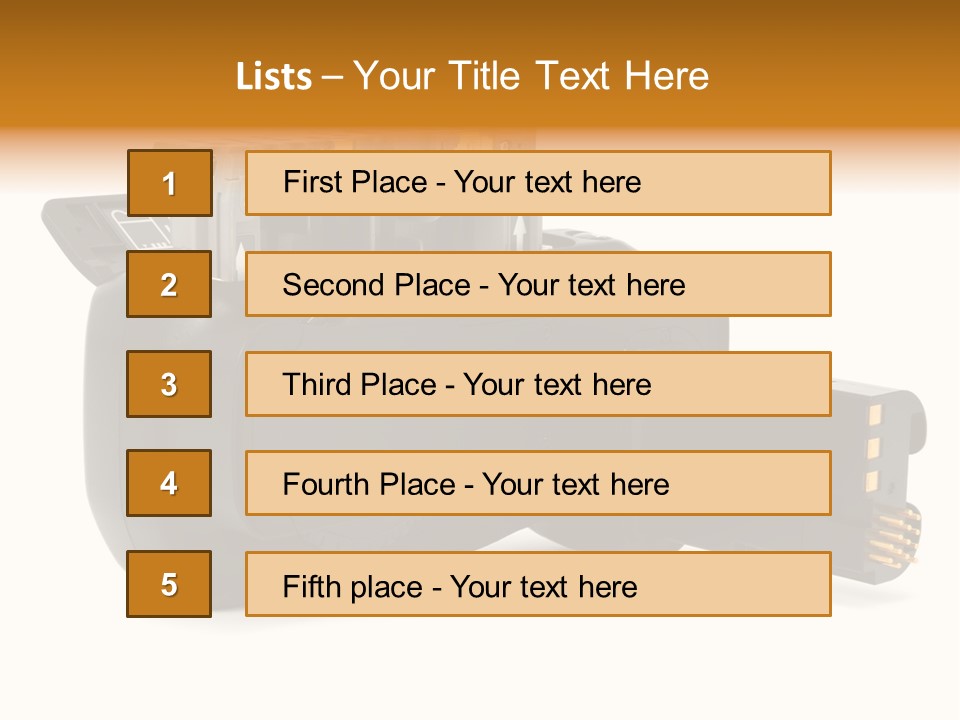Click the "Second Place - Your text here" bar
Image resolution: width=960 pixels, height=720 pixels.
(x=538, y=284)
